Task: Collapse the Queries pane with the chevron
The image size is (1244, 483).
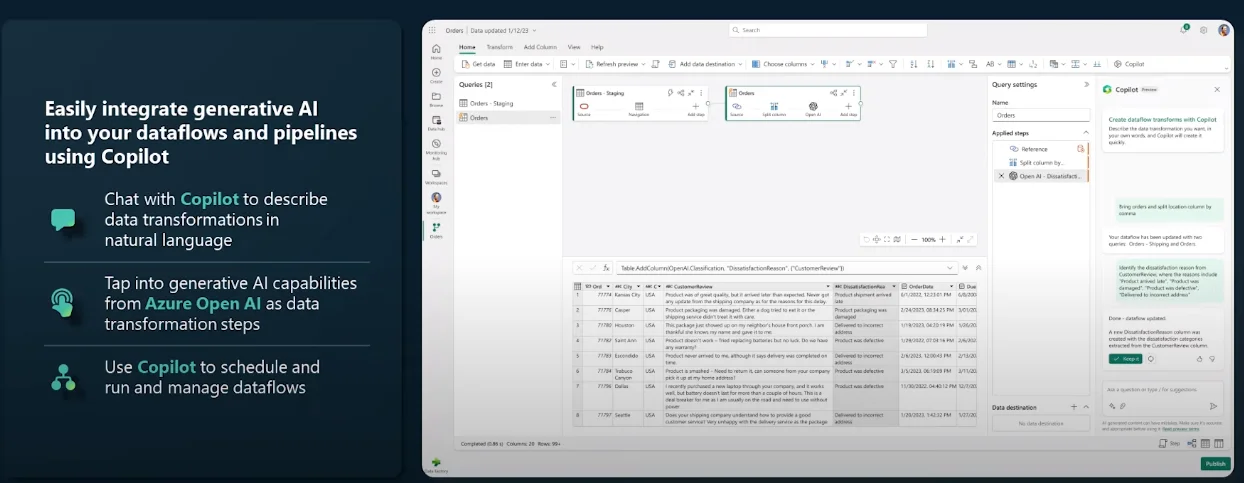Action: [554, 84]
